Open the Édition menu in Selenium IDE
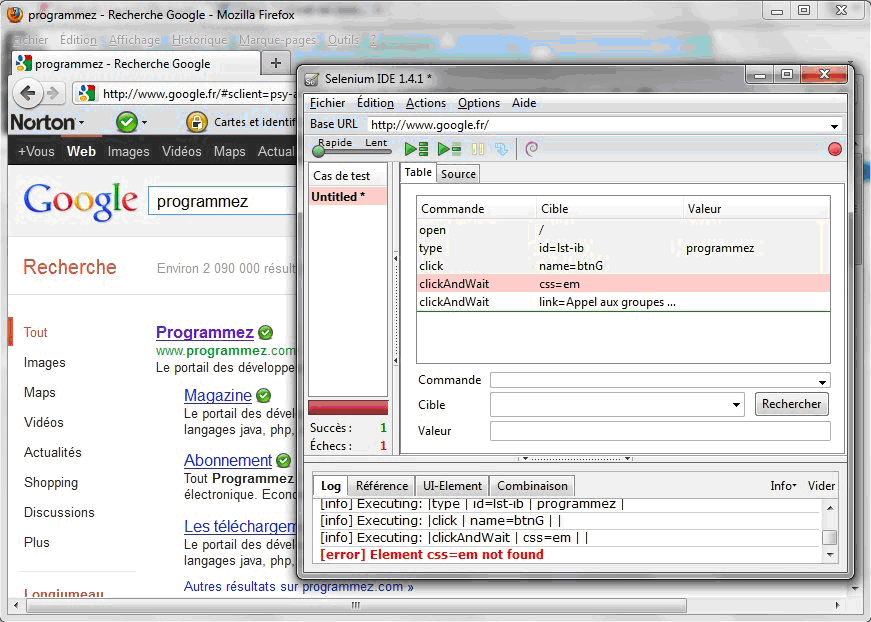871x622 pixels. 375,103
